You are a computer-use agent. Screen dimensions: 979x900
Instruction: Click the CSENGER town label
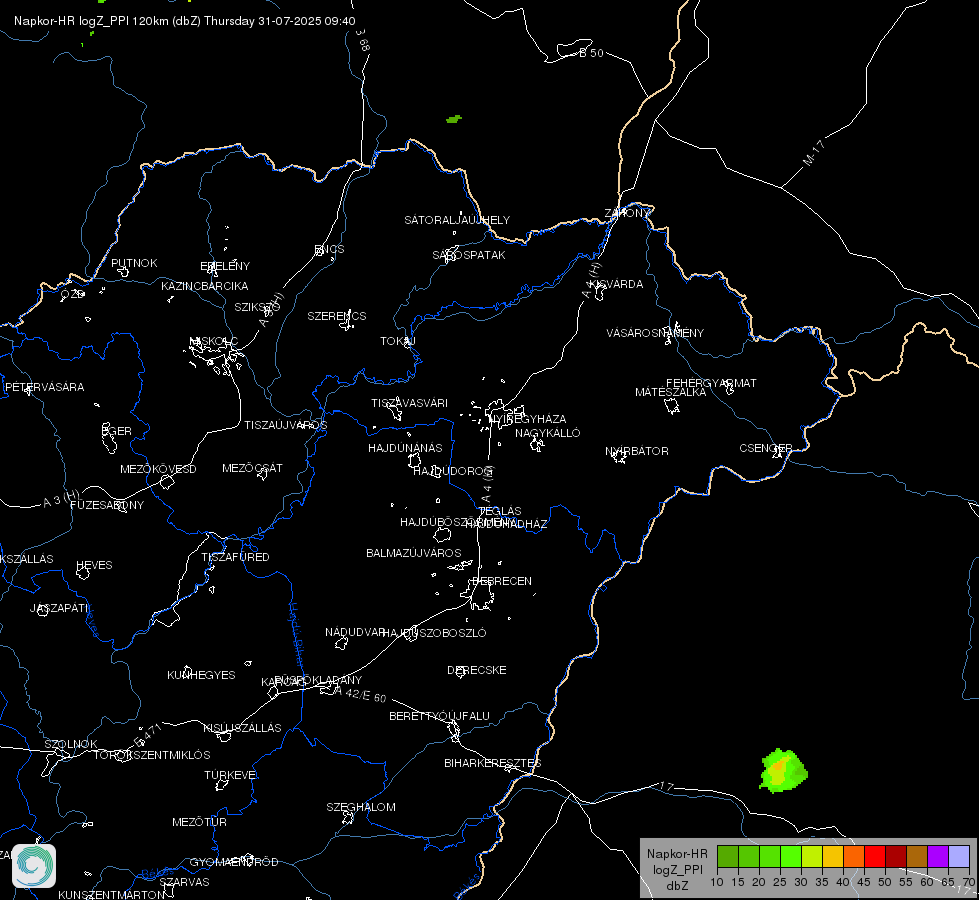pyautogui.click(x=766, y=448)
